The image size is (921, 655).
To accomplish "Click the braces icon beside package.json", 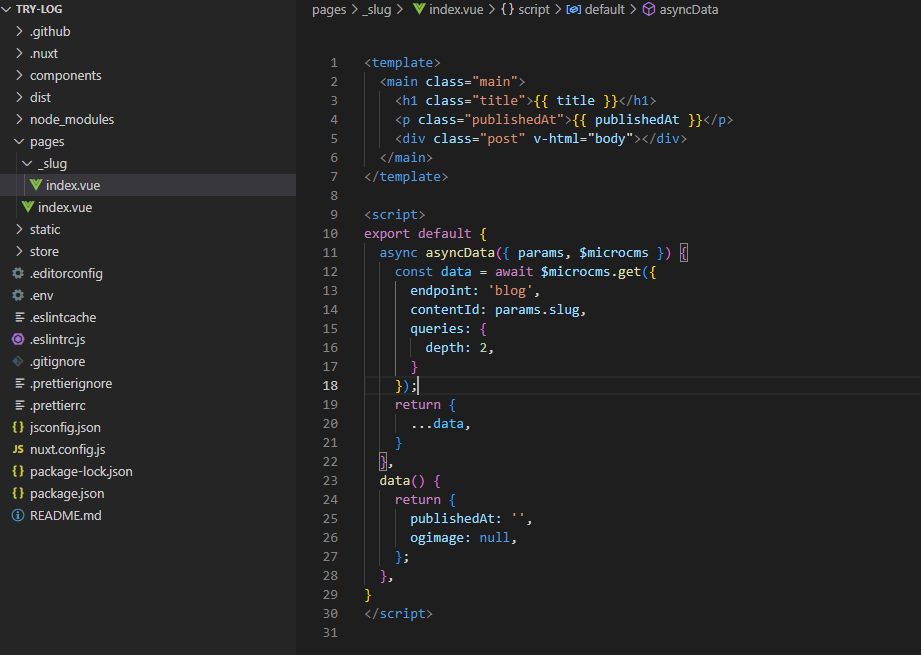I will (18, 493).
